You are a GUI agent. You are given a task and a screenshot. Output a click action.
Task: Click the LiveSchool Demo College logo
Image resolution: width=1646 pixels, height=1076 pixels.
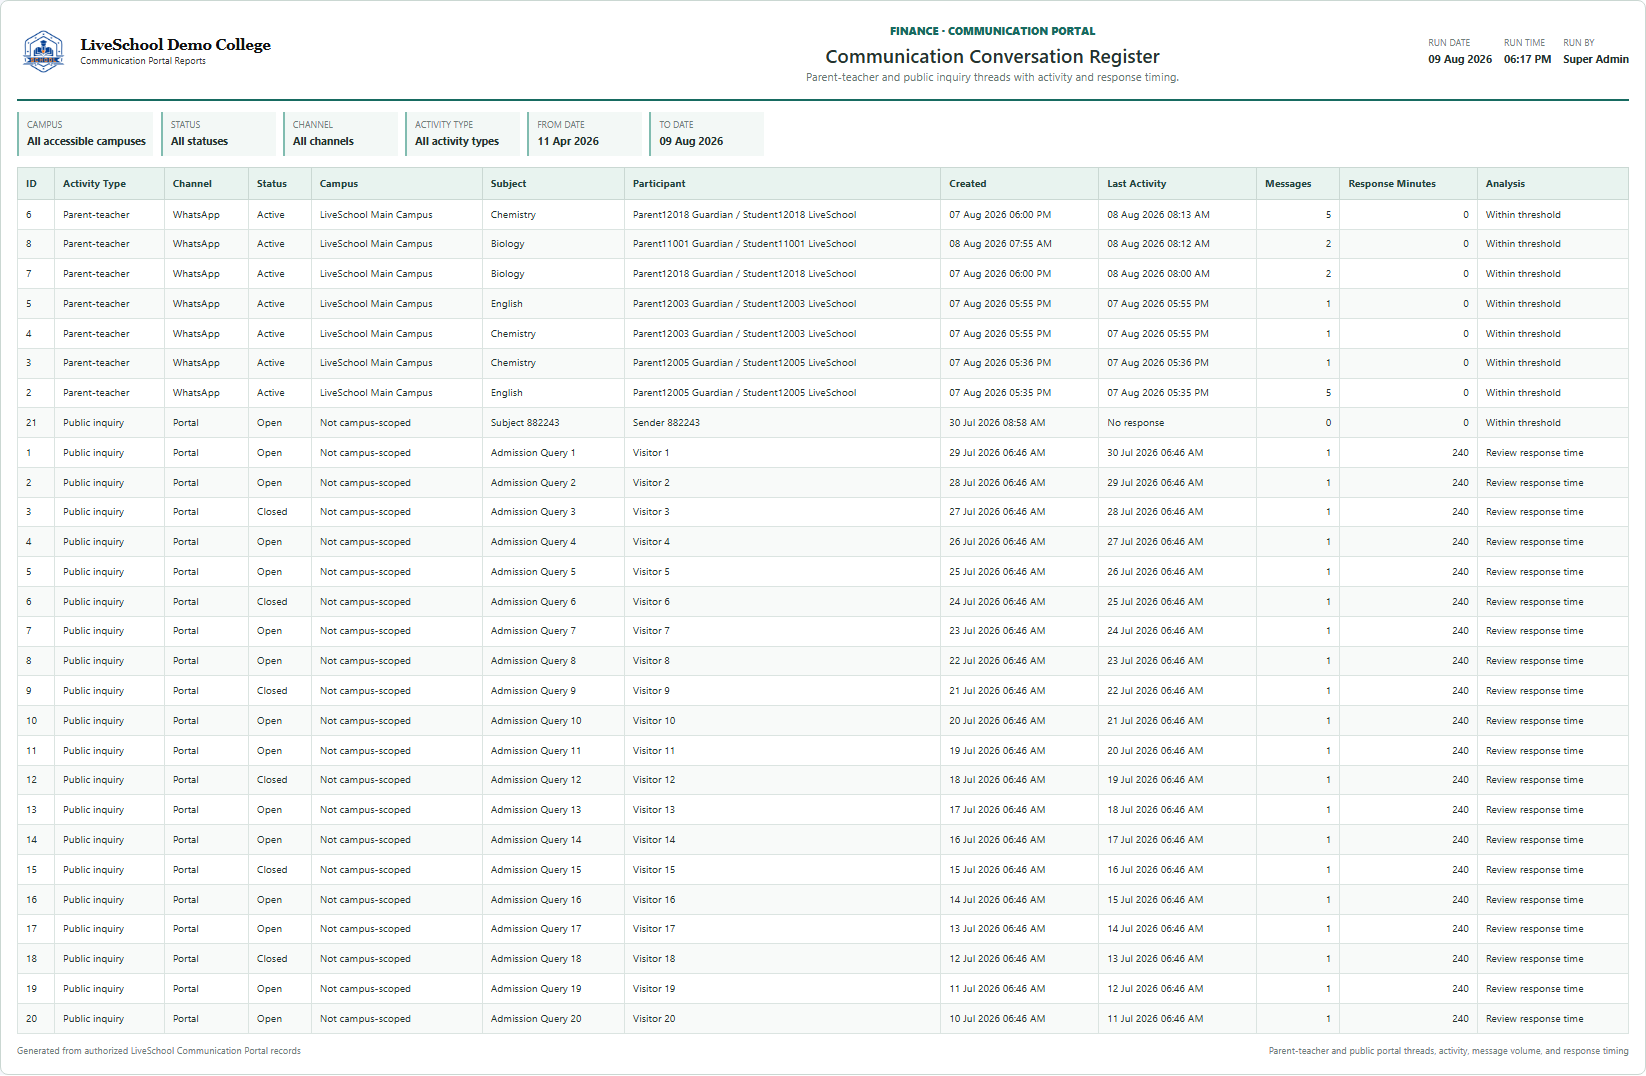(x=43, y=51)
